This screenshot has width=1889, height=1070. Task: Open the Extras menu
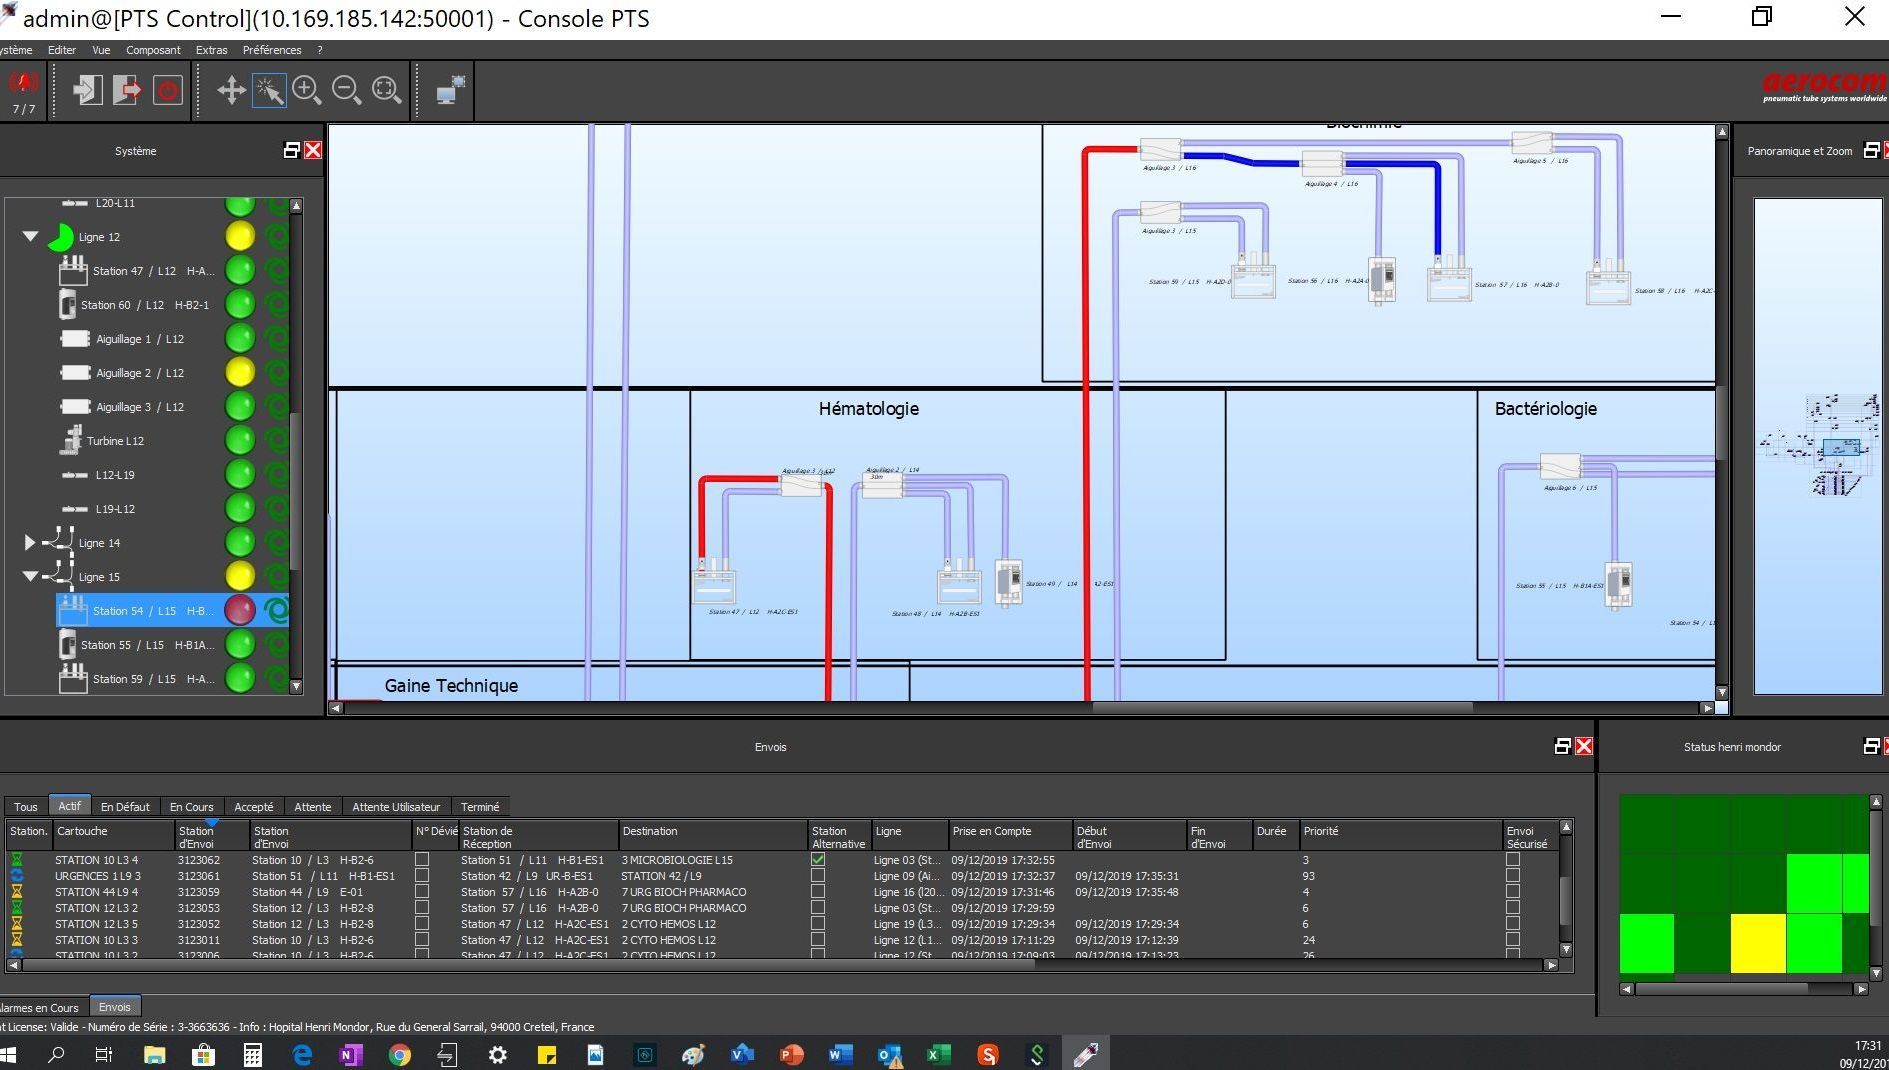click(x=211, y=50)
